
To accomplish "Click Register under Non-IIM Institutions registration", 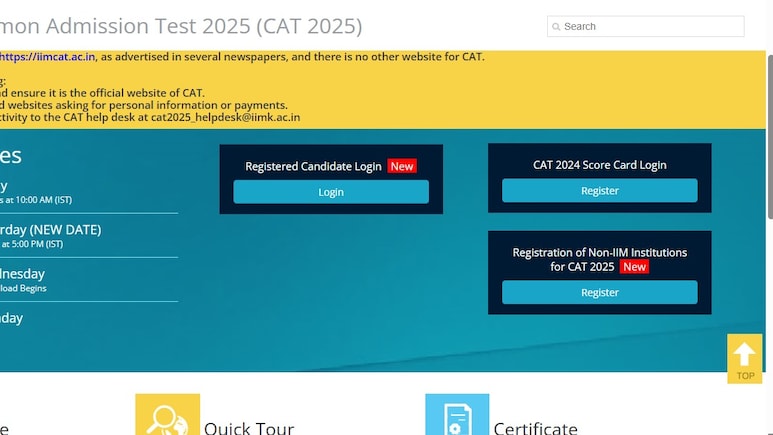I will coord(599,292).
